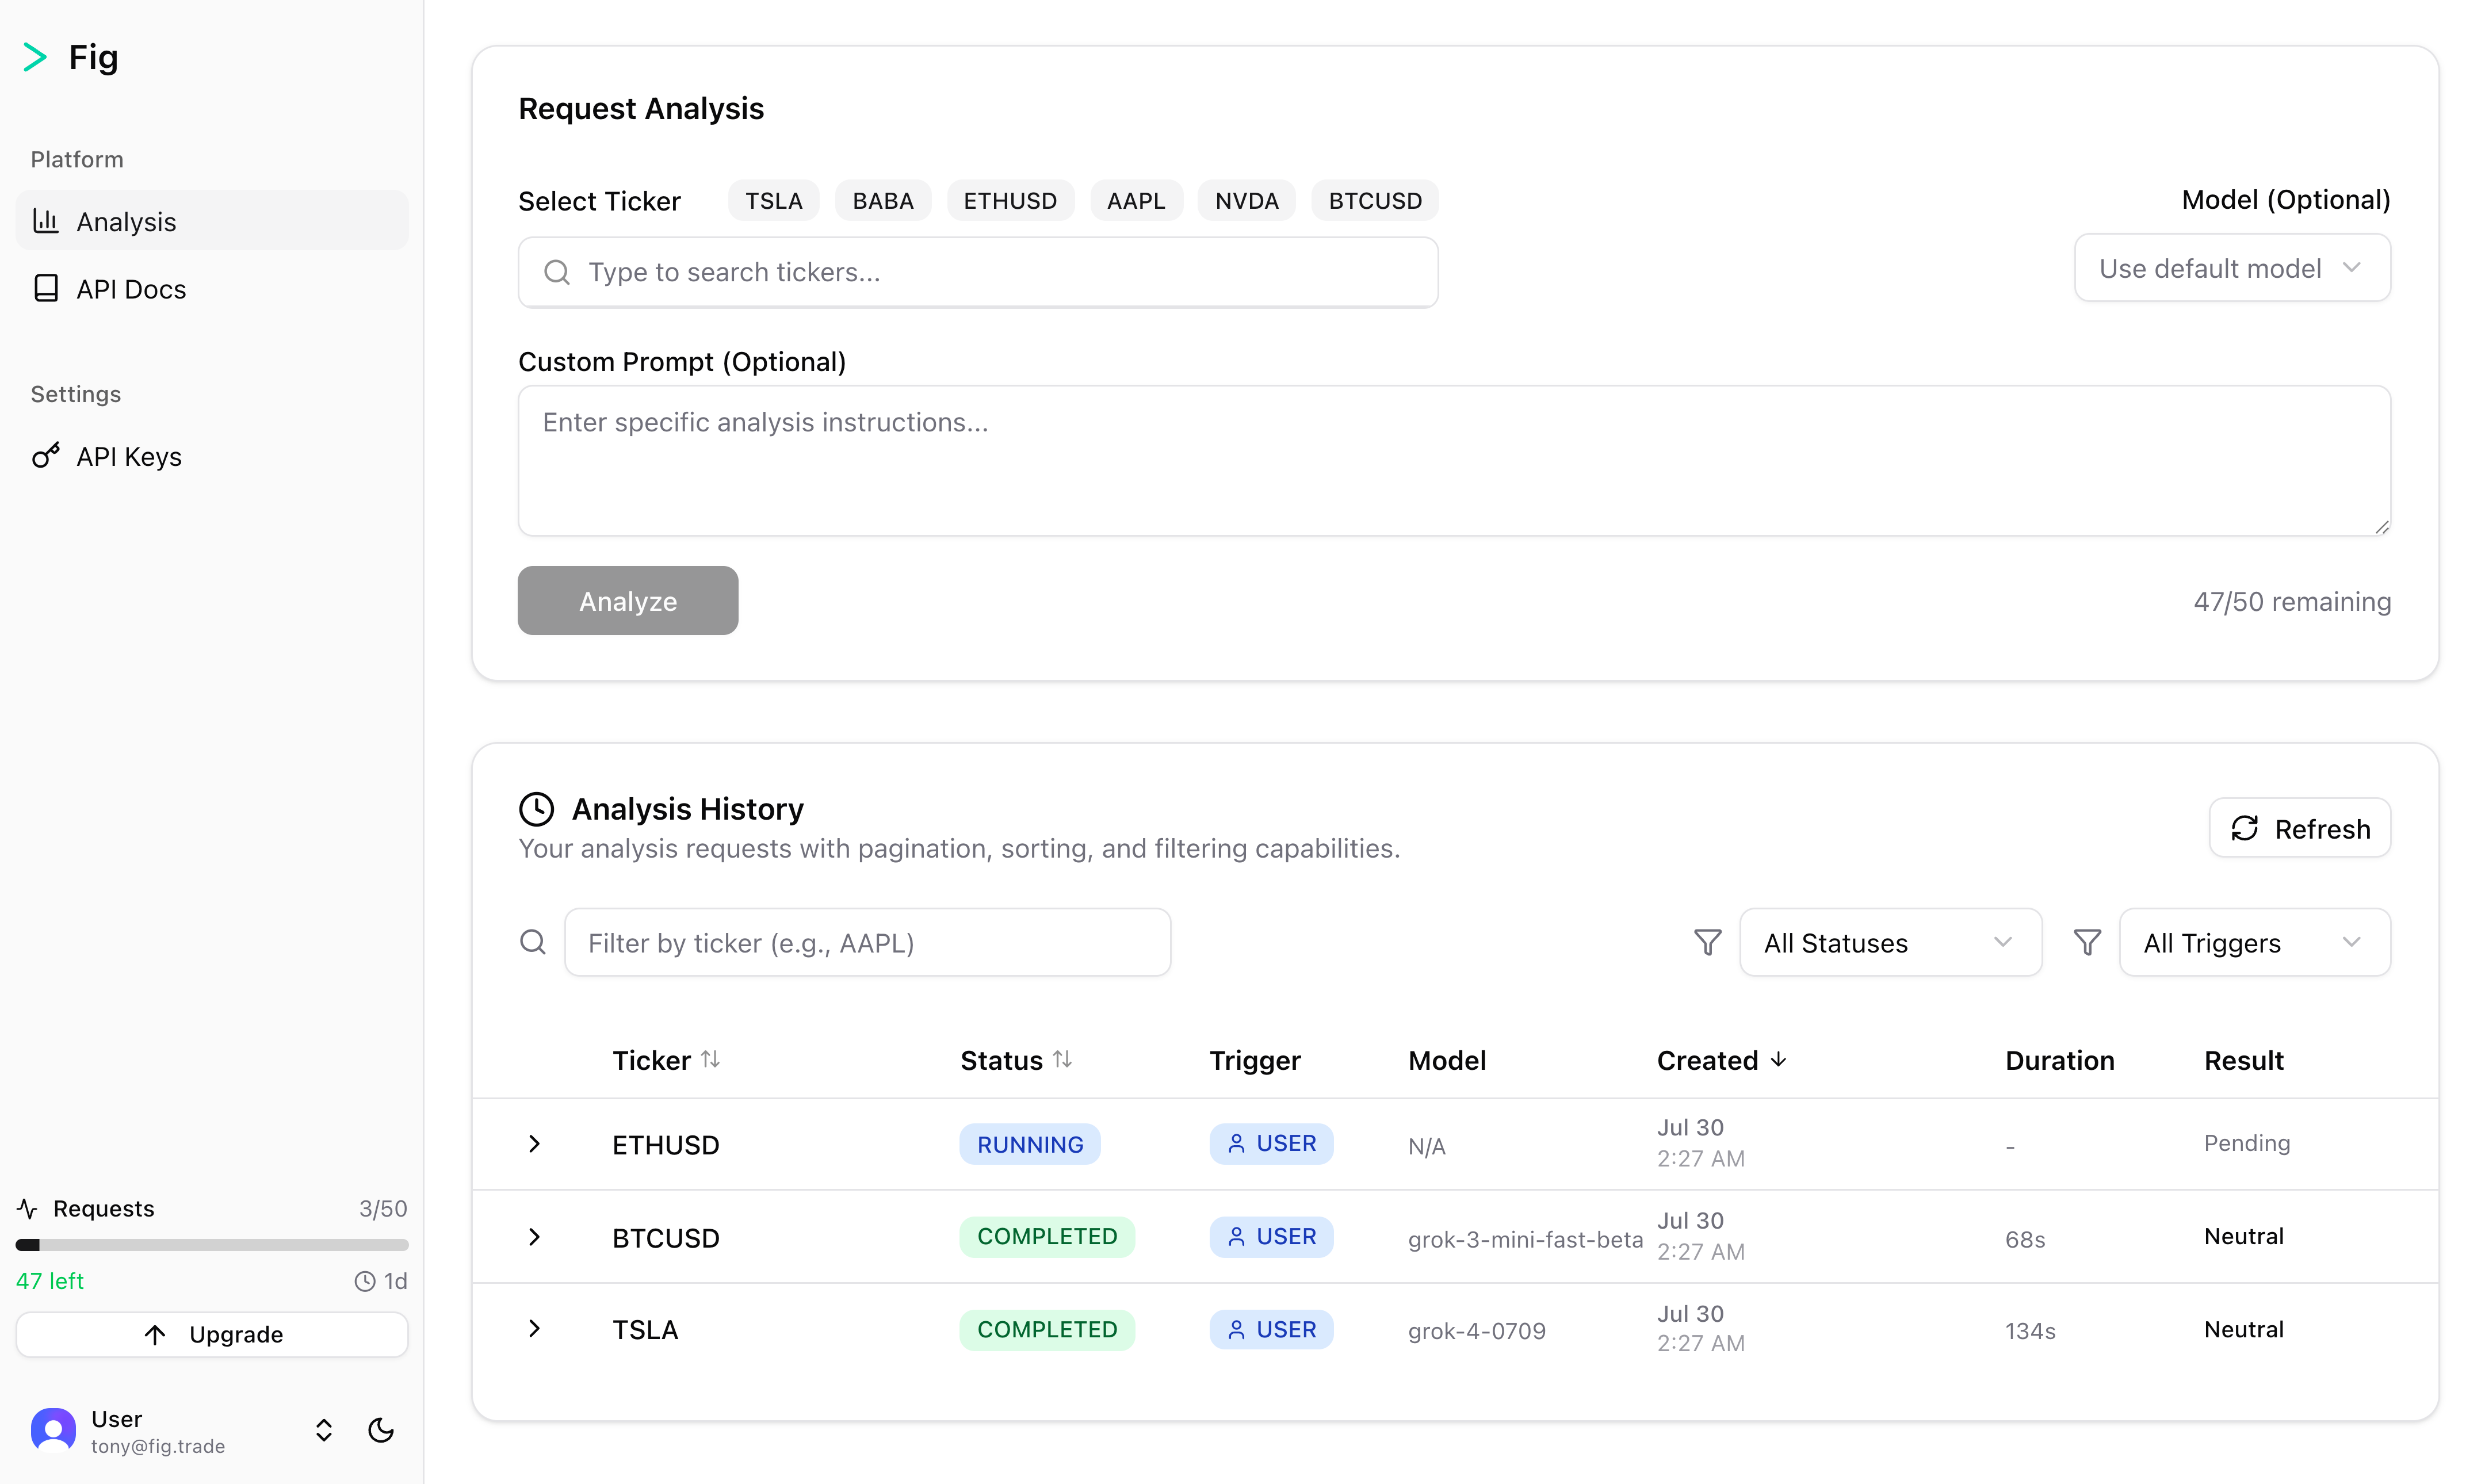Click the grok-4-0709 model cell
2485x1484 pixels.
[x=1477, y=1331]
